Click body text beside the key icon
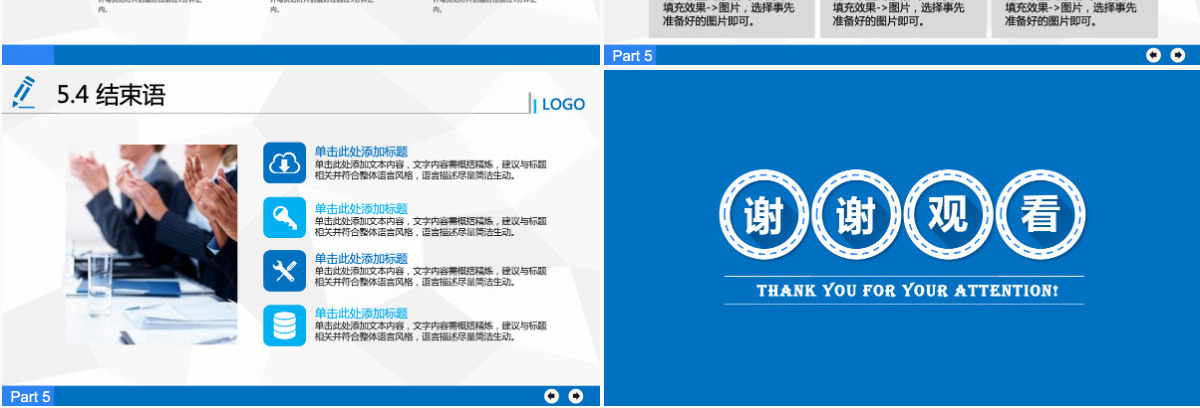 pyautogui.click(x=431, y=226)
